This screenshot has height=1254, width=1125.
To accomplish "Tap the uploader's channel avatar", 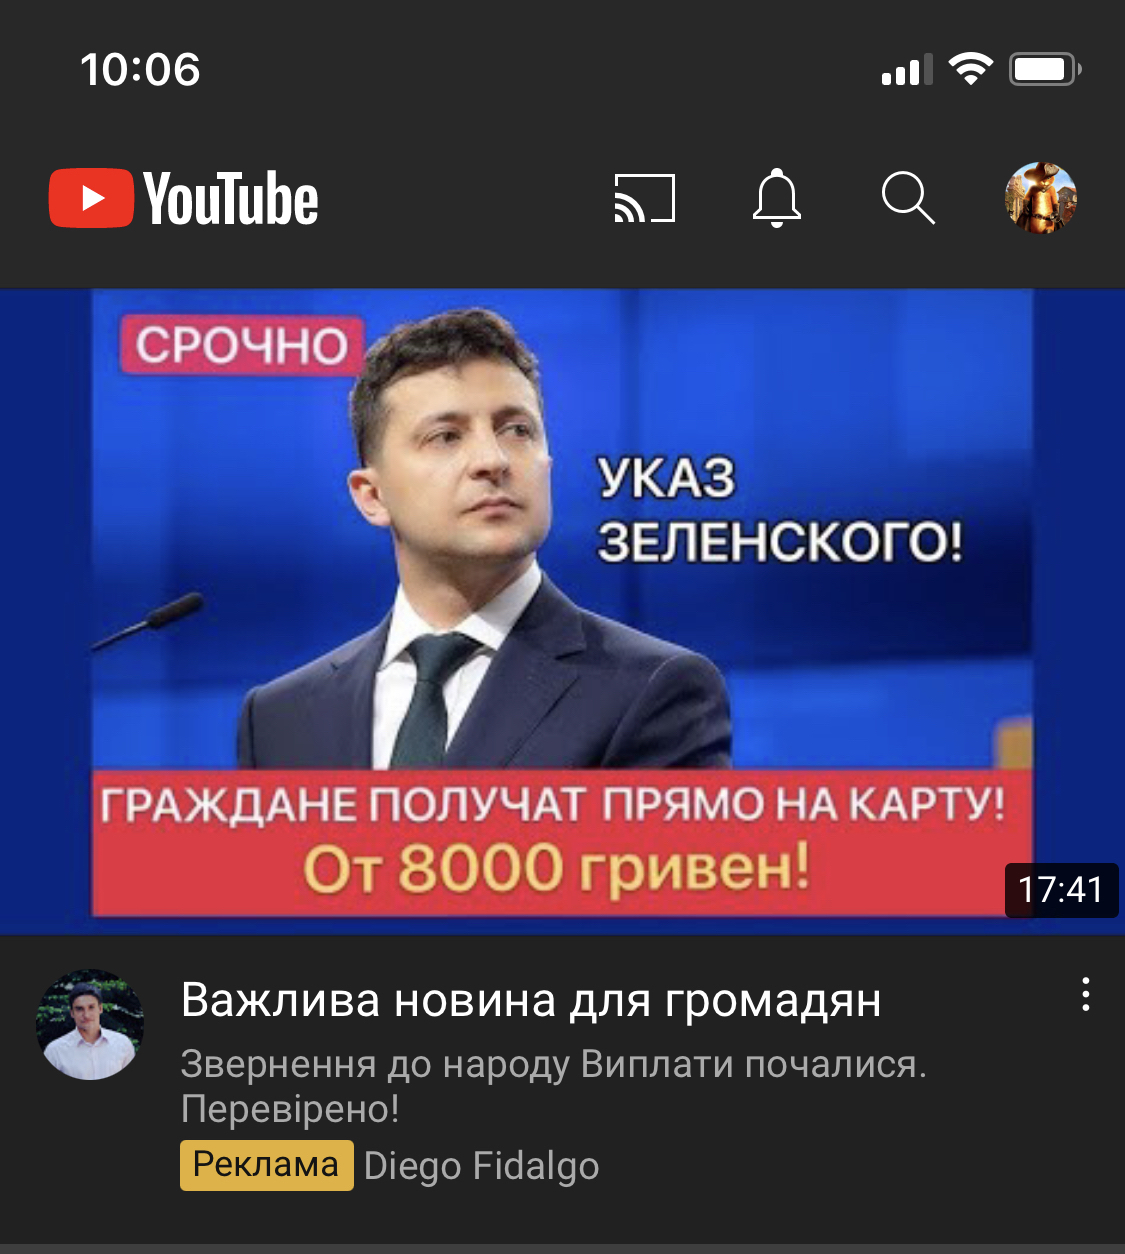I will [x=90, y=1024].
